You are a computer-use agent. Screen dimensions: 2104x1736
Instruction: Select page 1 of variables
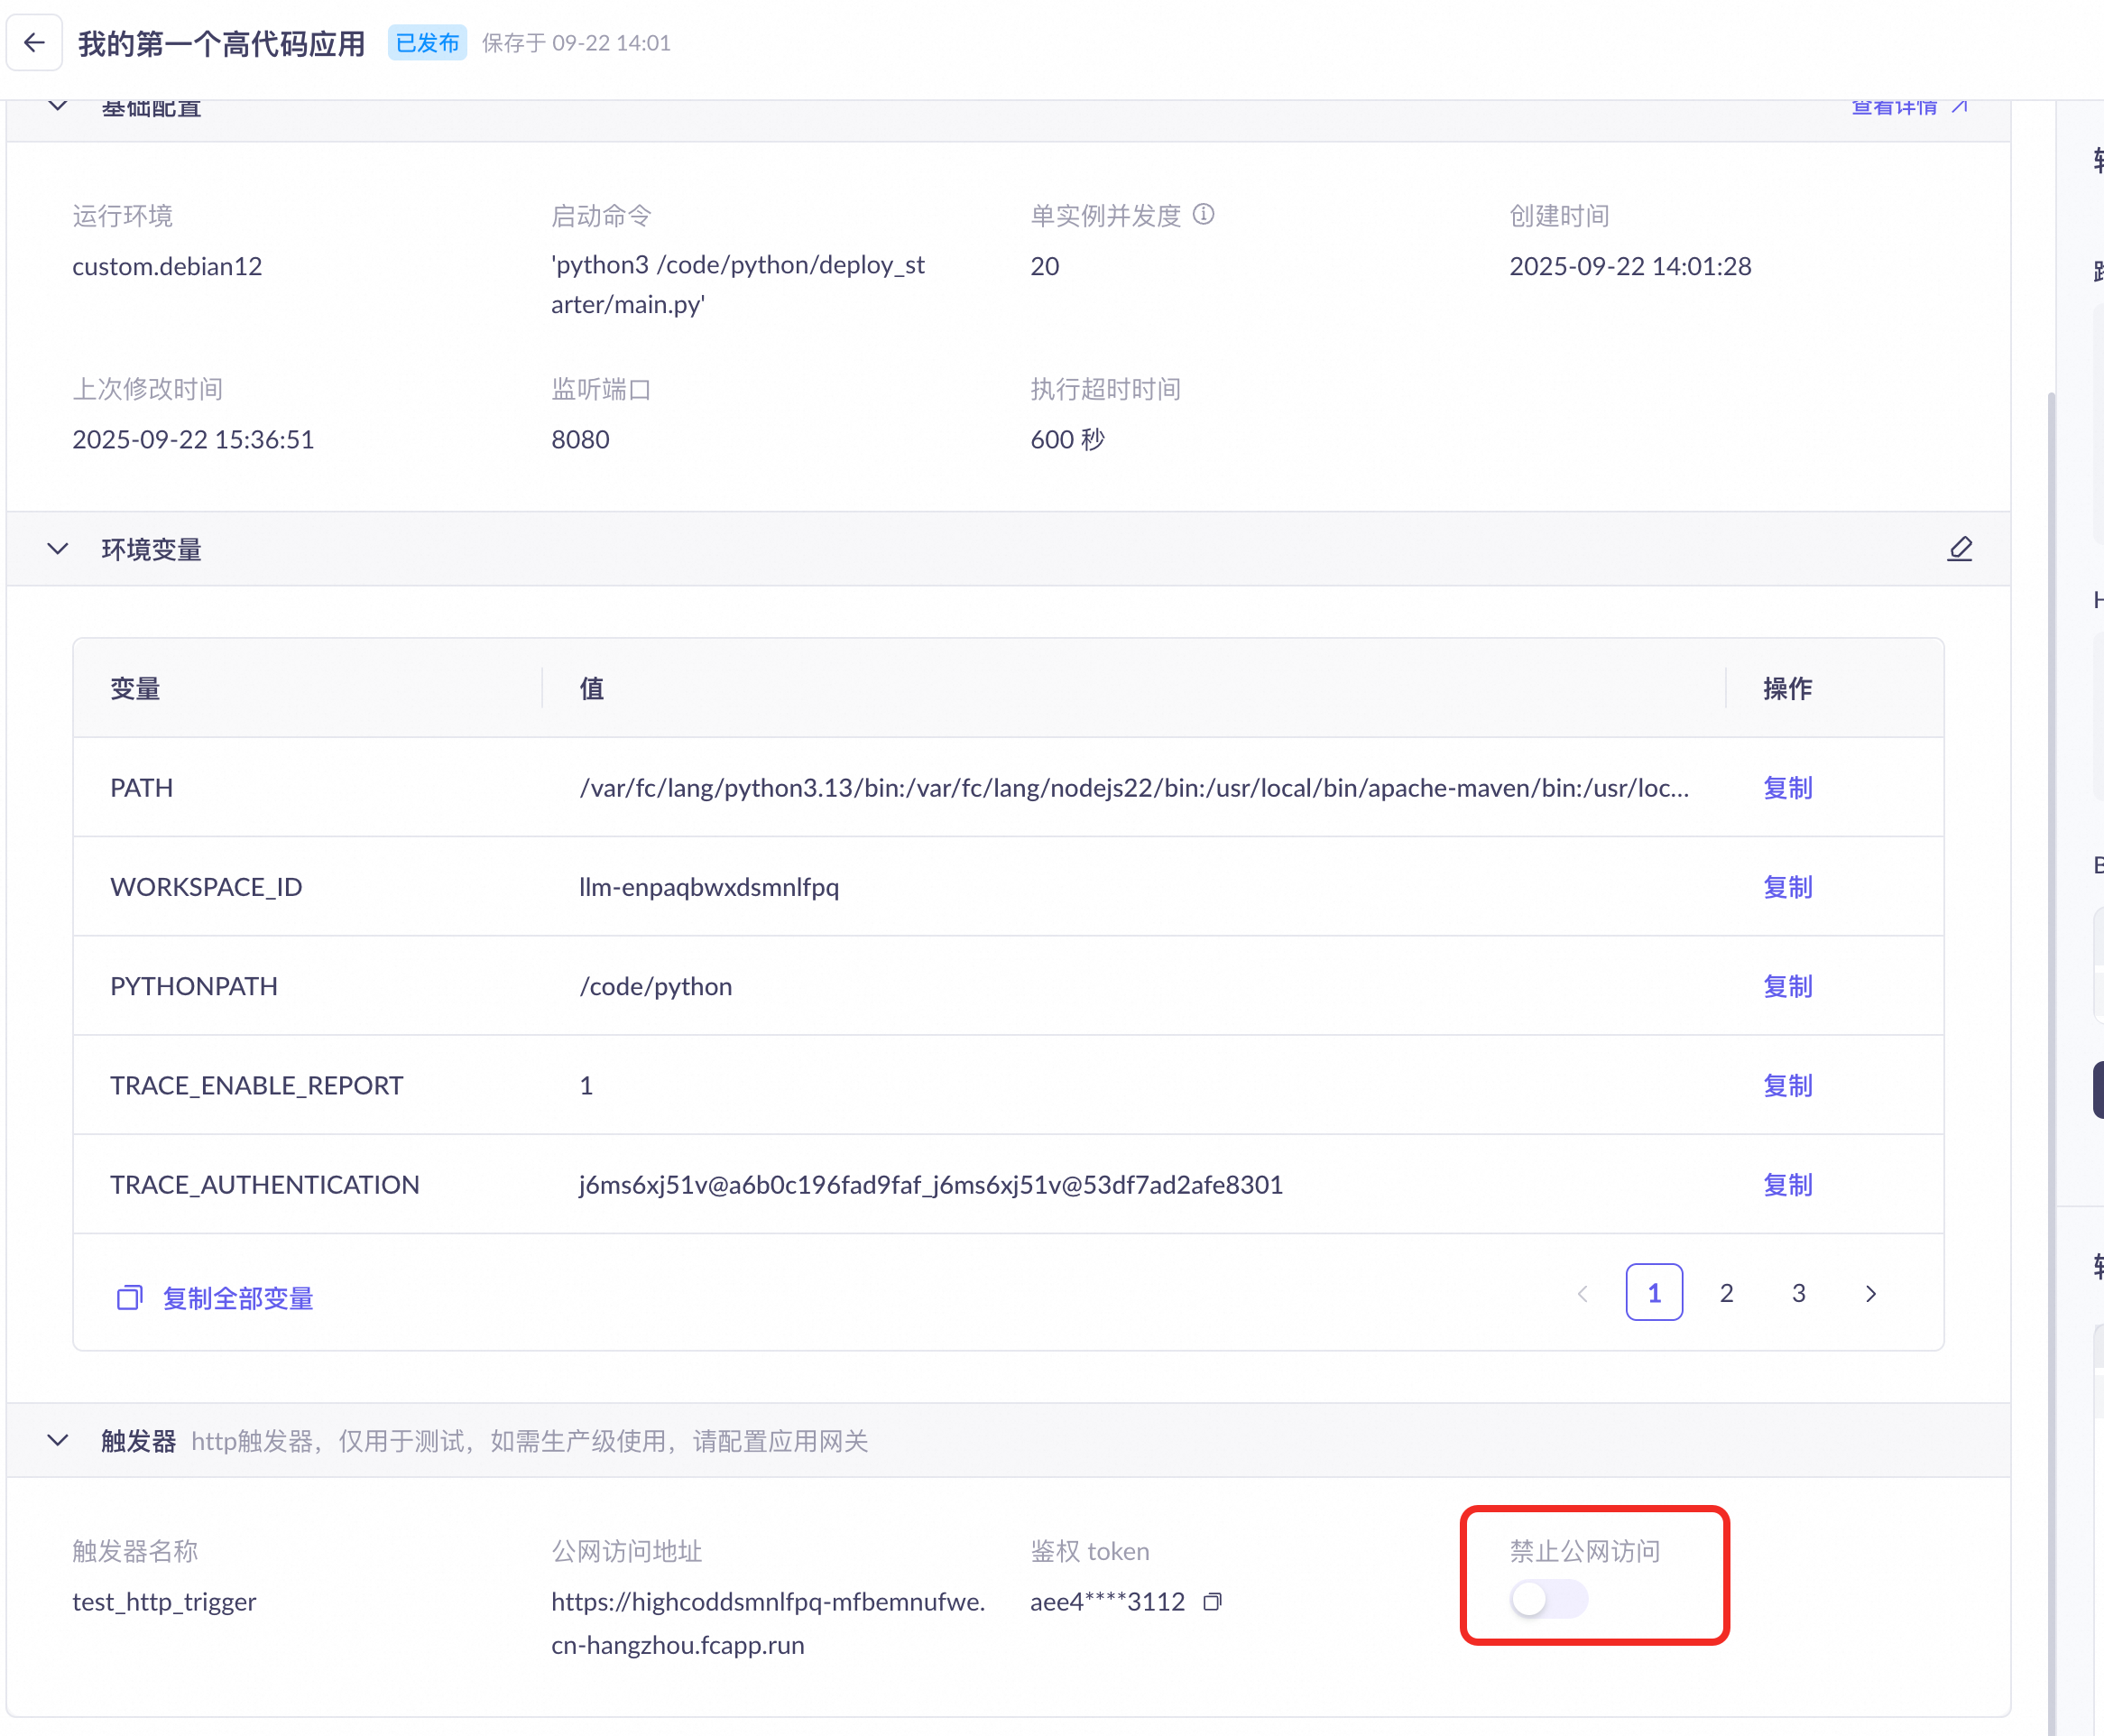pyautogui.click(x=1654, y=1293)
